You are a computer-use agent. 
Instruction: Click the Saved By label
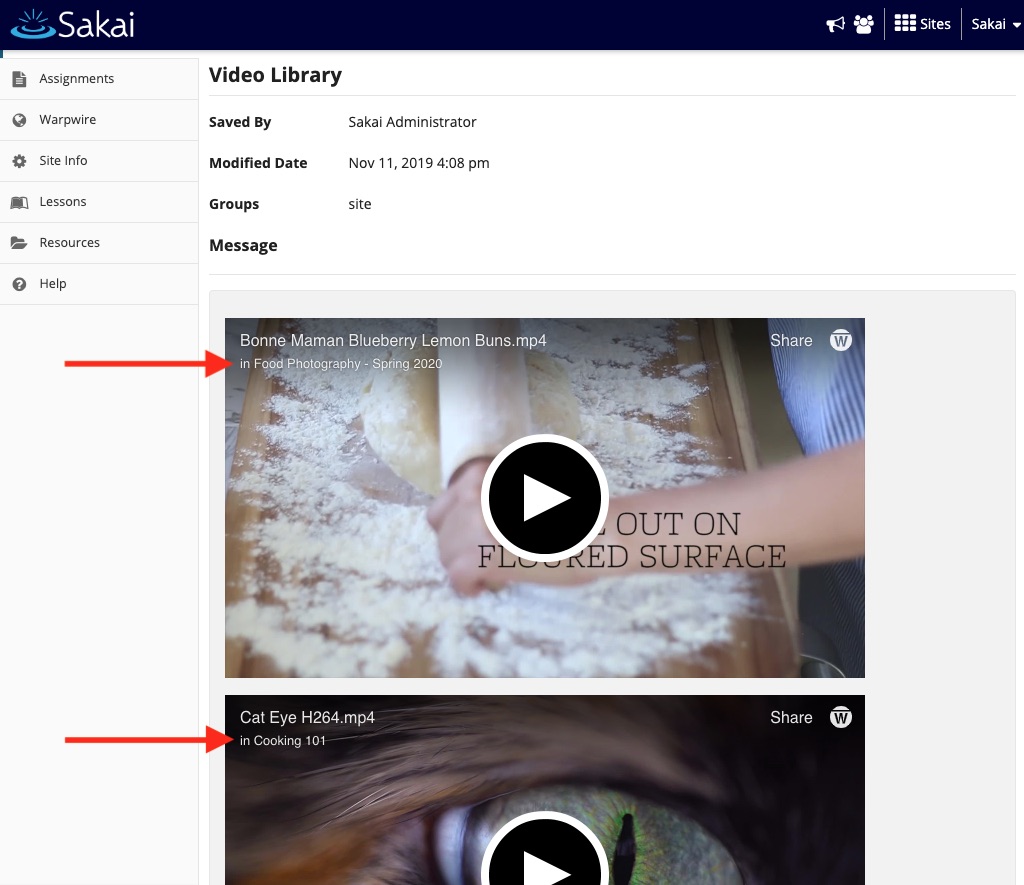(x=240, y=122)
